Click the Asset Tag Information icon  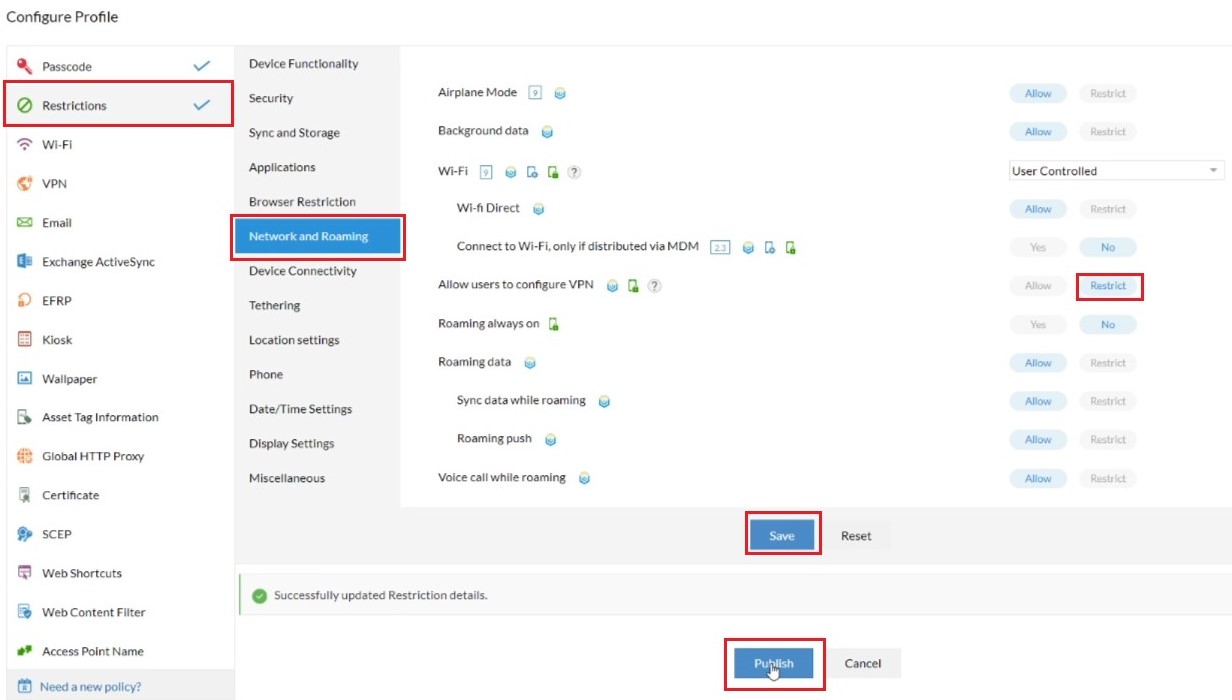tap(25, 418)
